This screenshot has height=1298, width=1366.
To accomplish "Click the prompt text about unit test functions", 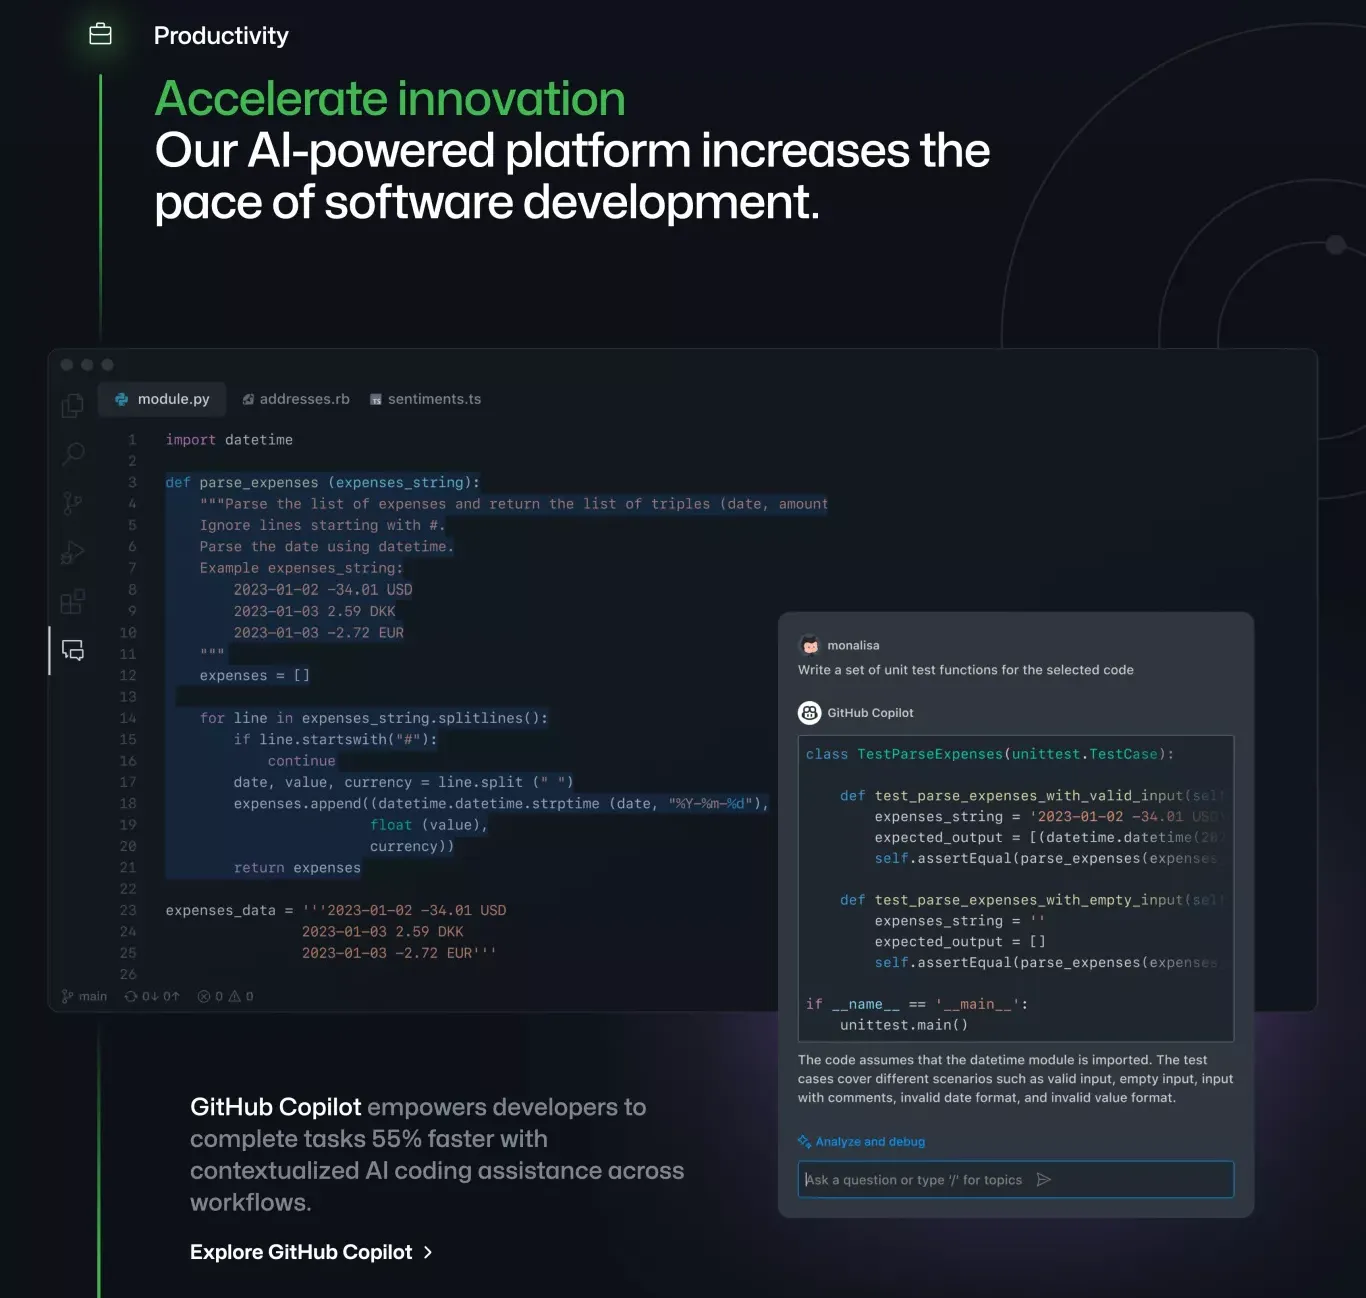I will pyautogui.click(x=966, y=670).
